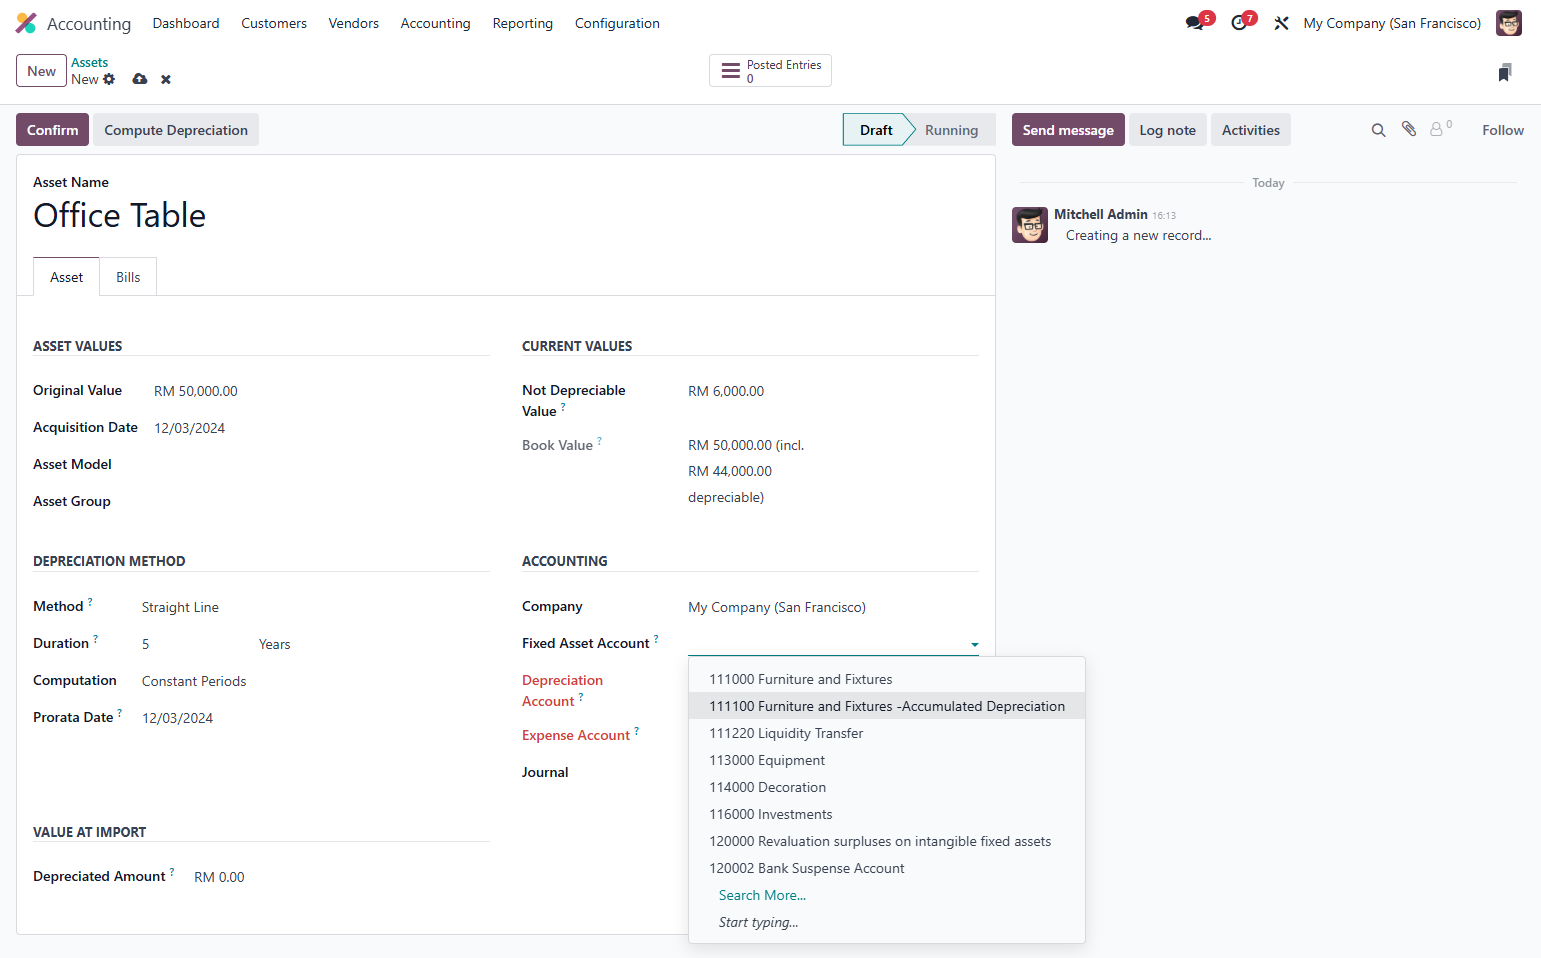Screen dimensions: 1541x958
Task: Search messages with magnifier icon
Action: [x=1378, y=130]
